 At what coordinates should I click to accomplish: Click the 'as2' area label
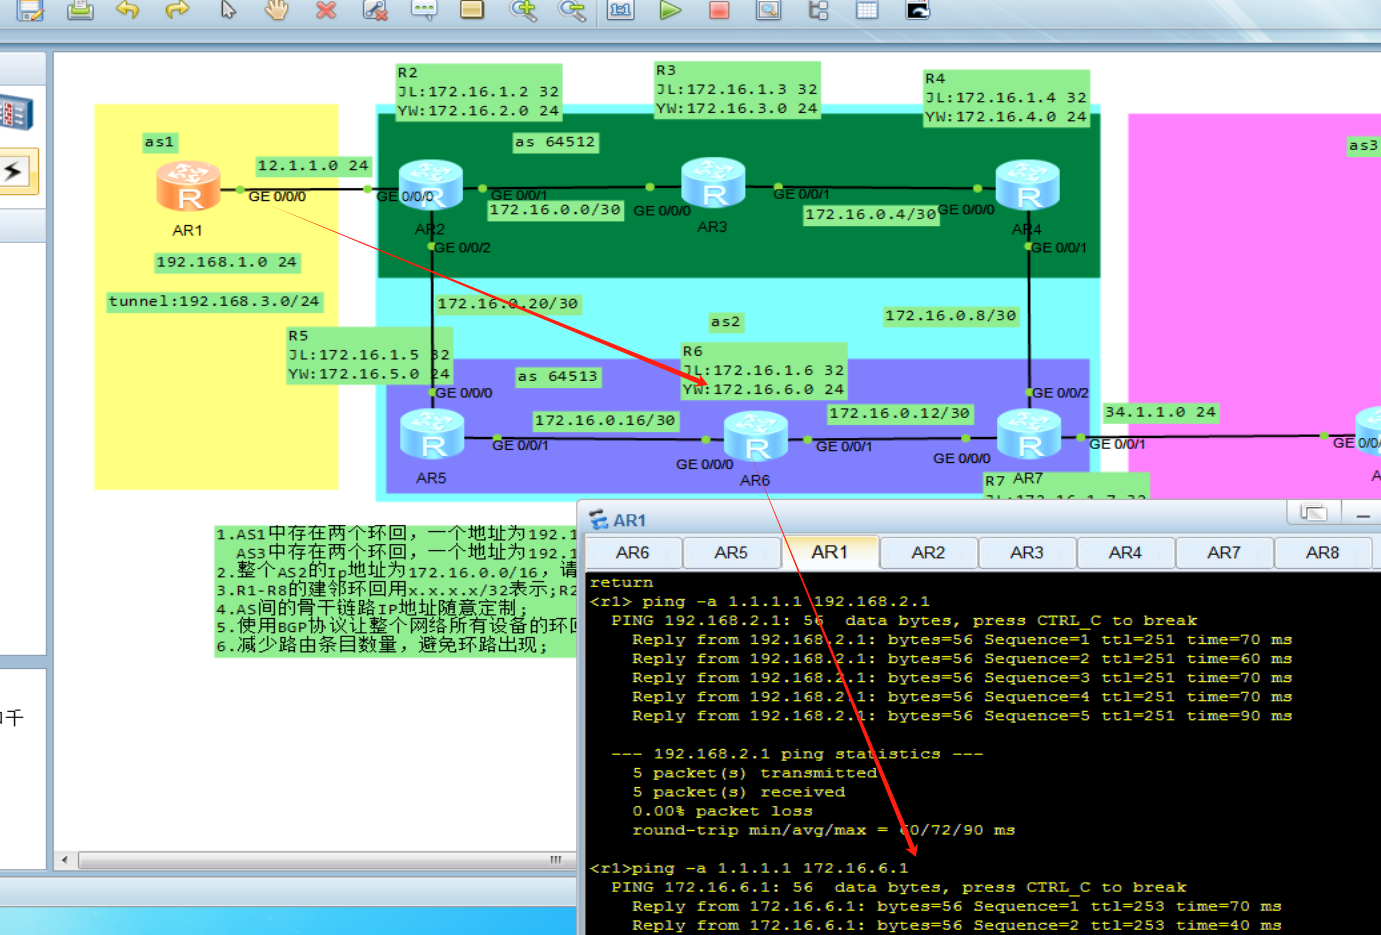coord(726,322)
